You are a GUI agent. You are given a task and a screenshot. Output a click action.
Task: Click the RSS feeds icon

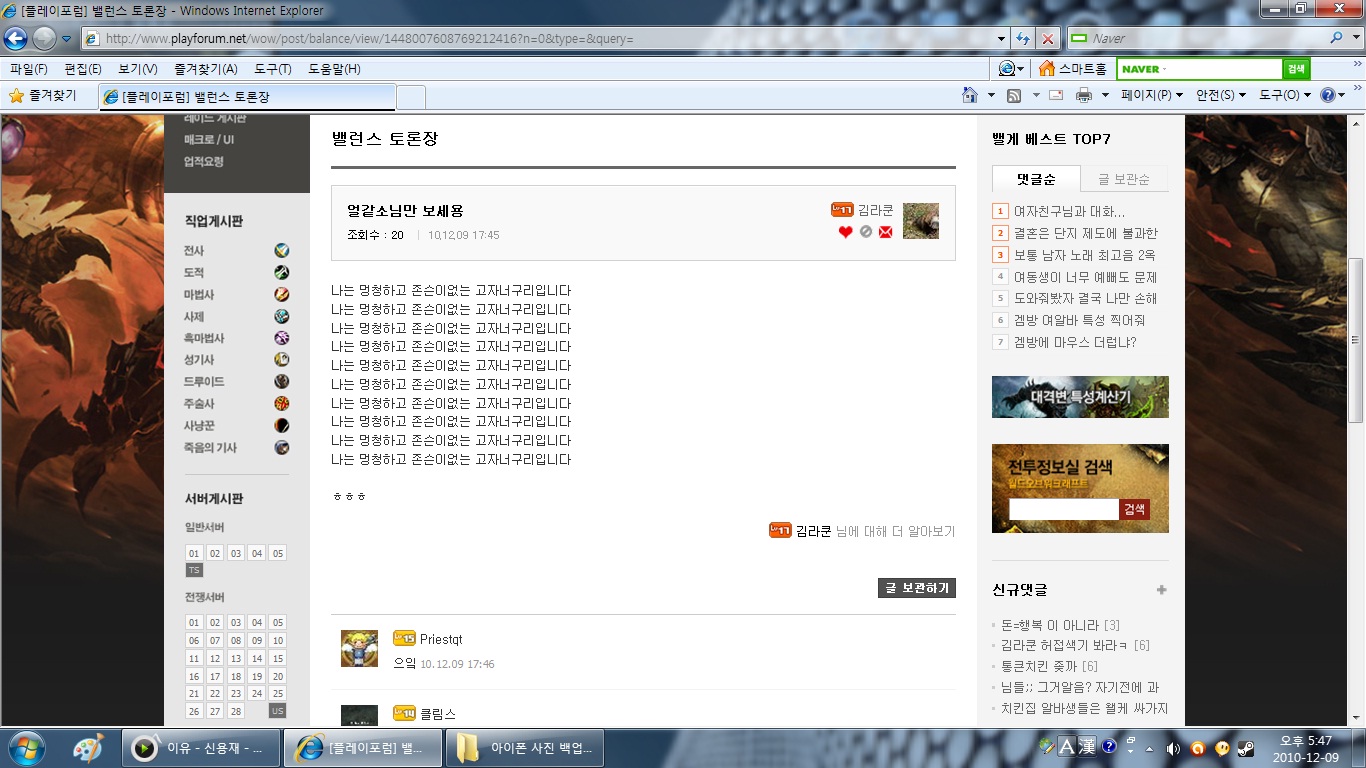[1013, 95]
